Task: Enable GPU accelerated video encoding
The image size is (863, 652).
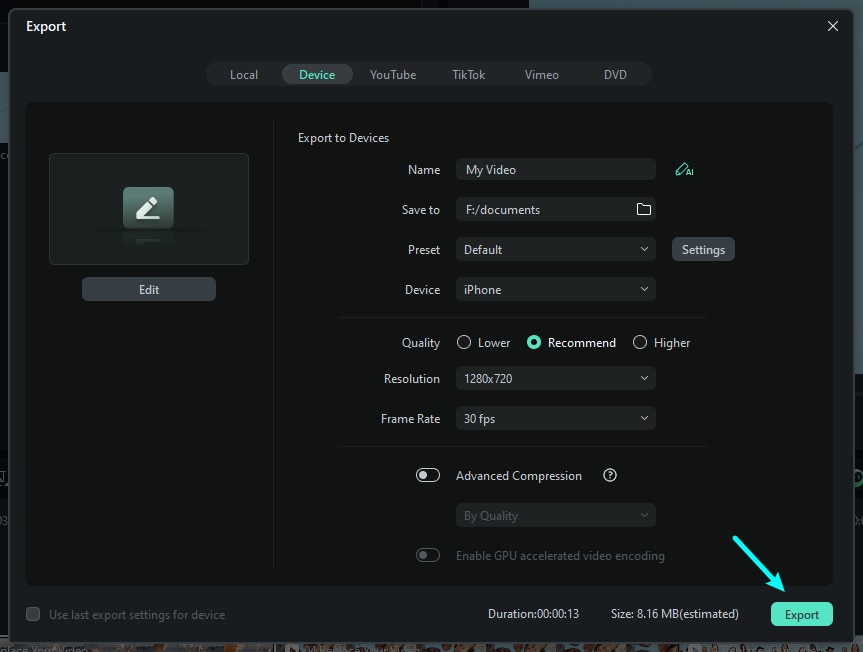Action: [x=428, y=555]
